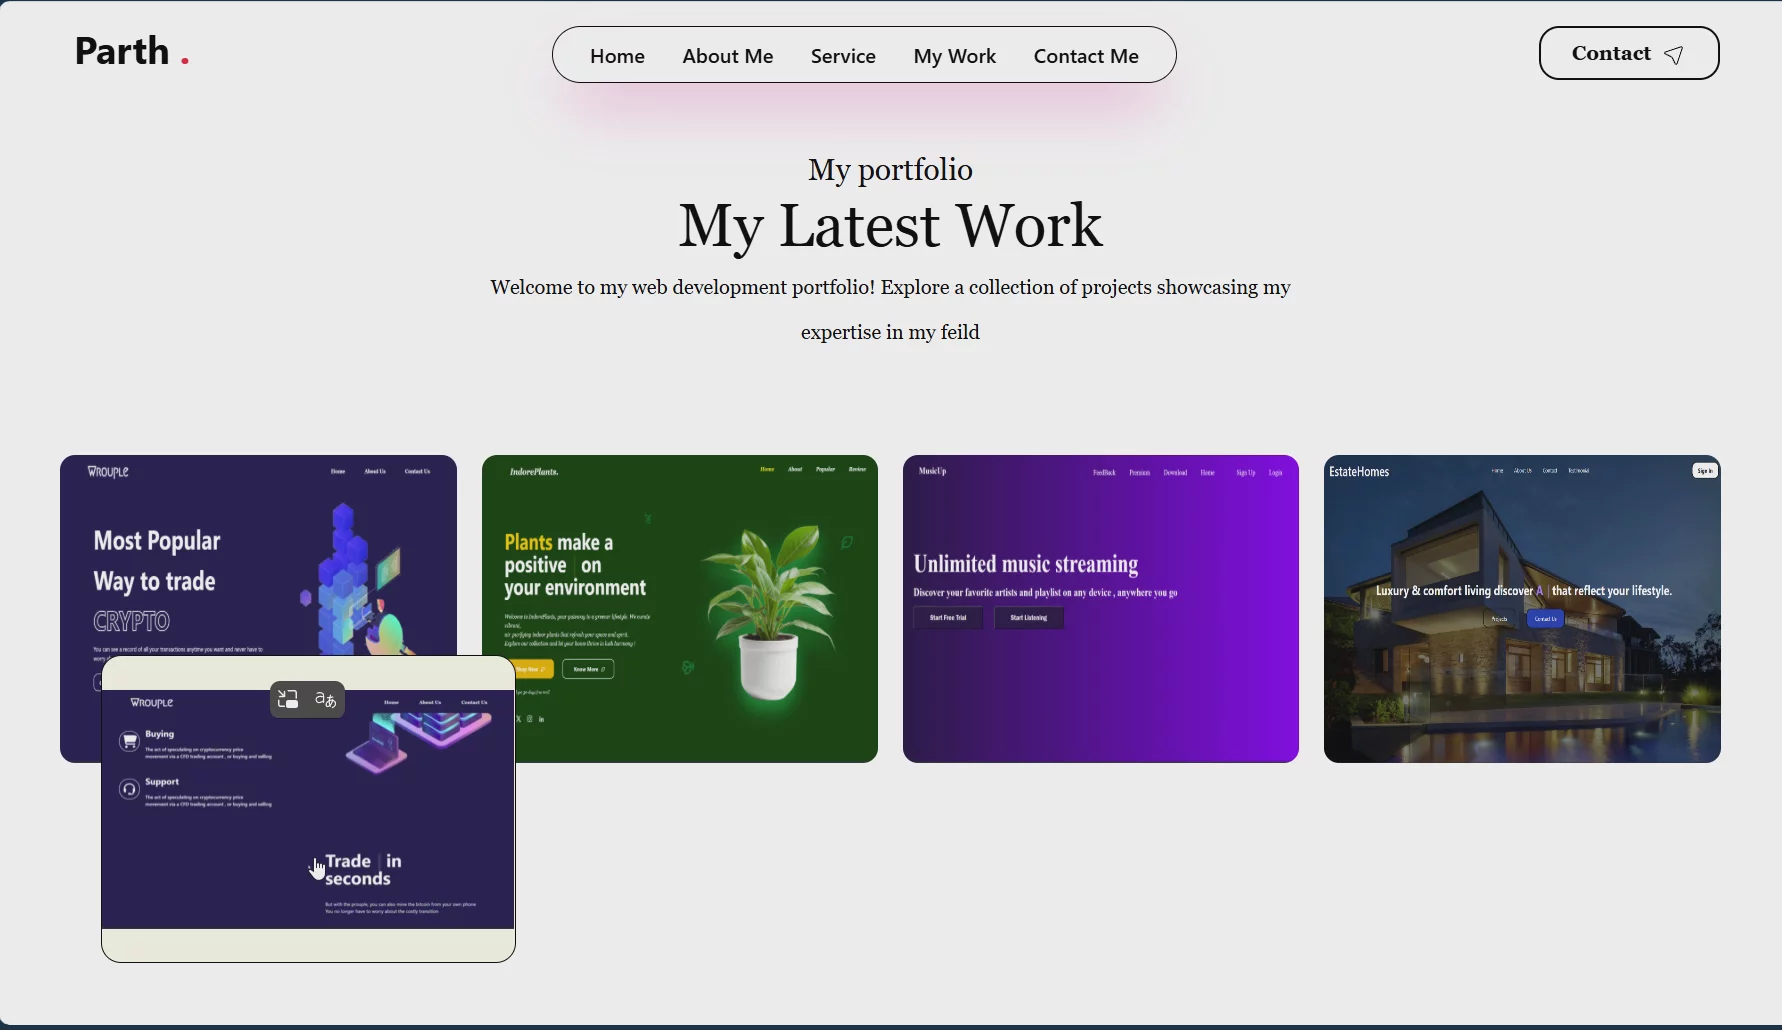Screen dimensions: 1782x1030
Task: Click 'Start Free Trial' on the MusicUp card
Action: (947, 617)
